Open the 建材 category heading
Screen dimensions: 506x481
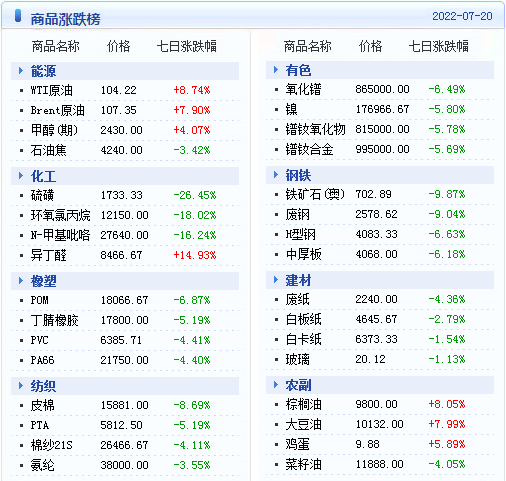[298, 280]
